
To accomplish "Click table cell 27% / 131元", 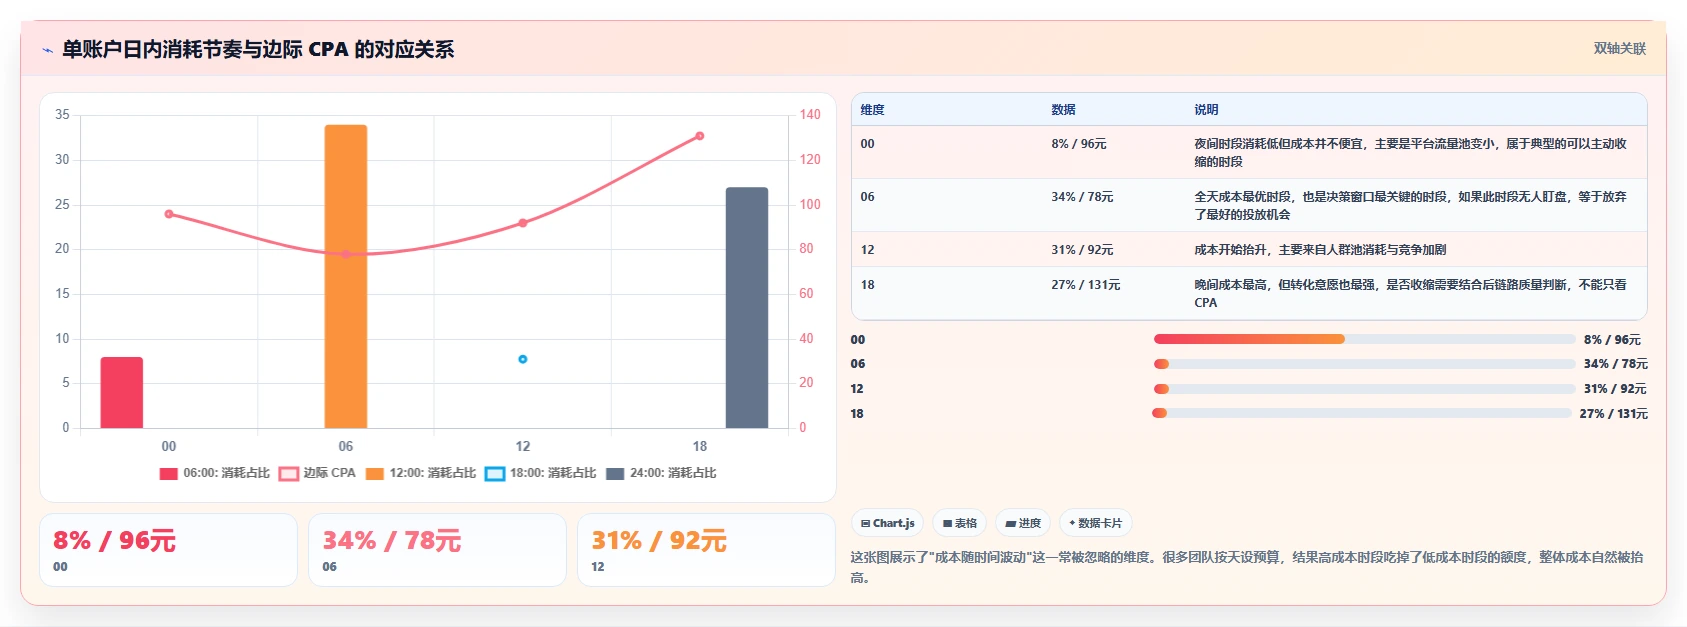I will (x=1086, y=285).
